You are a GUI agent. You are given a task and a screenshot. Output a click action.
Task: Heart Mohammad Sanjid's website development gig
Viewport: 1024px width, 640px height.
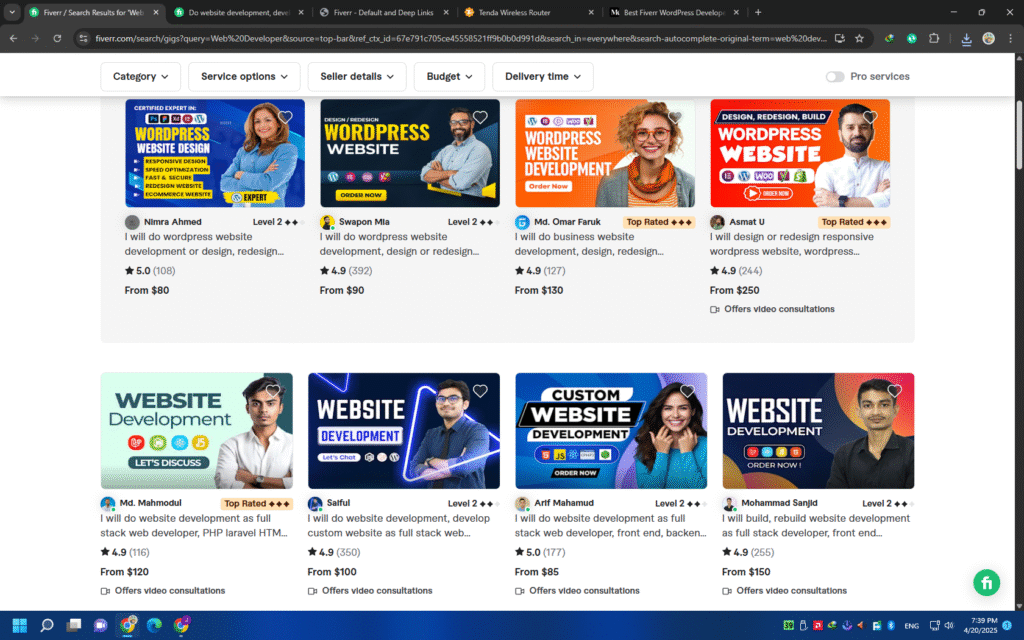[x=894, y=391]
